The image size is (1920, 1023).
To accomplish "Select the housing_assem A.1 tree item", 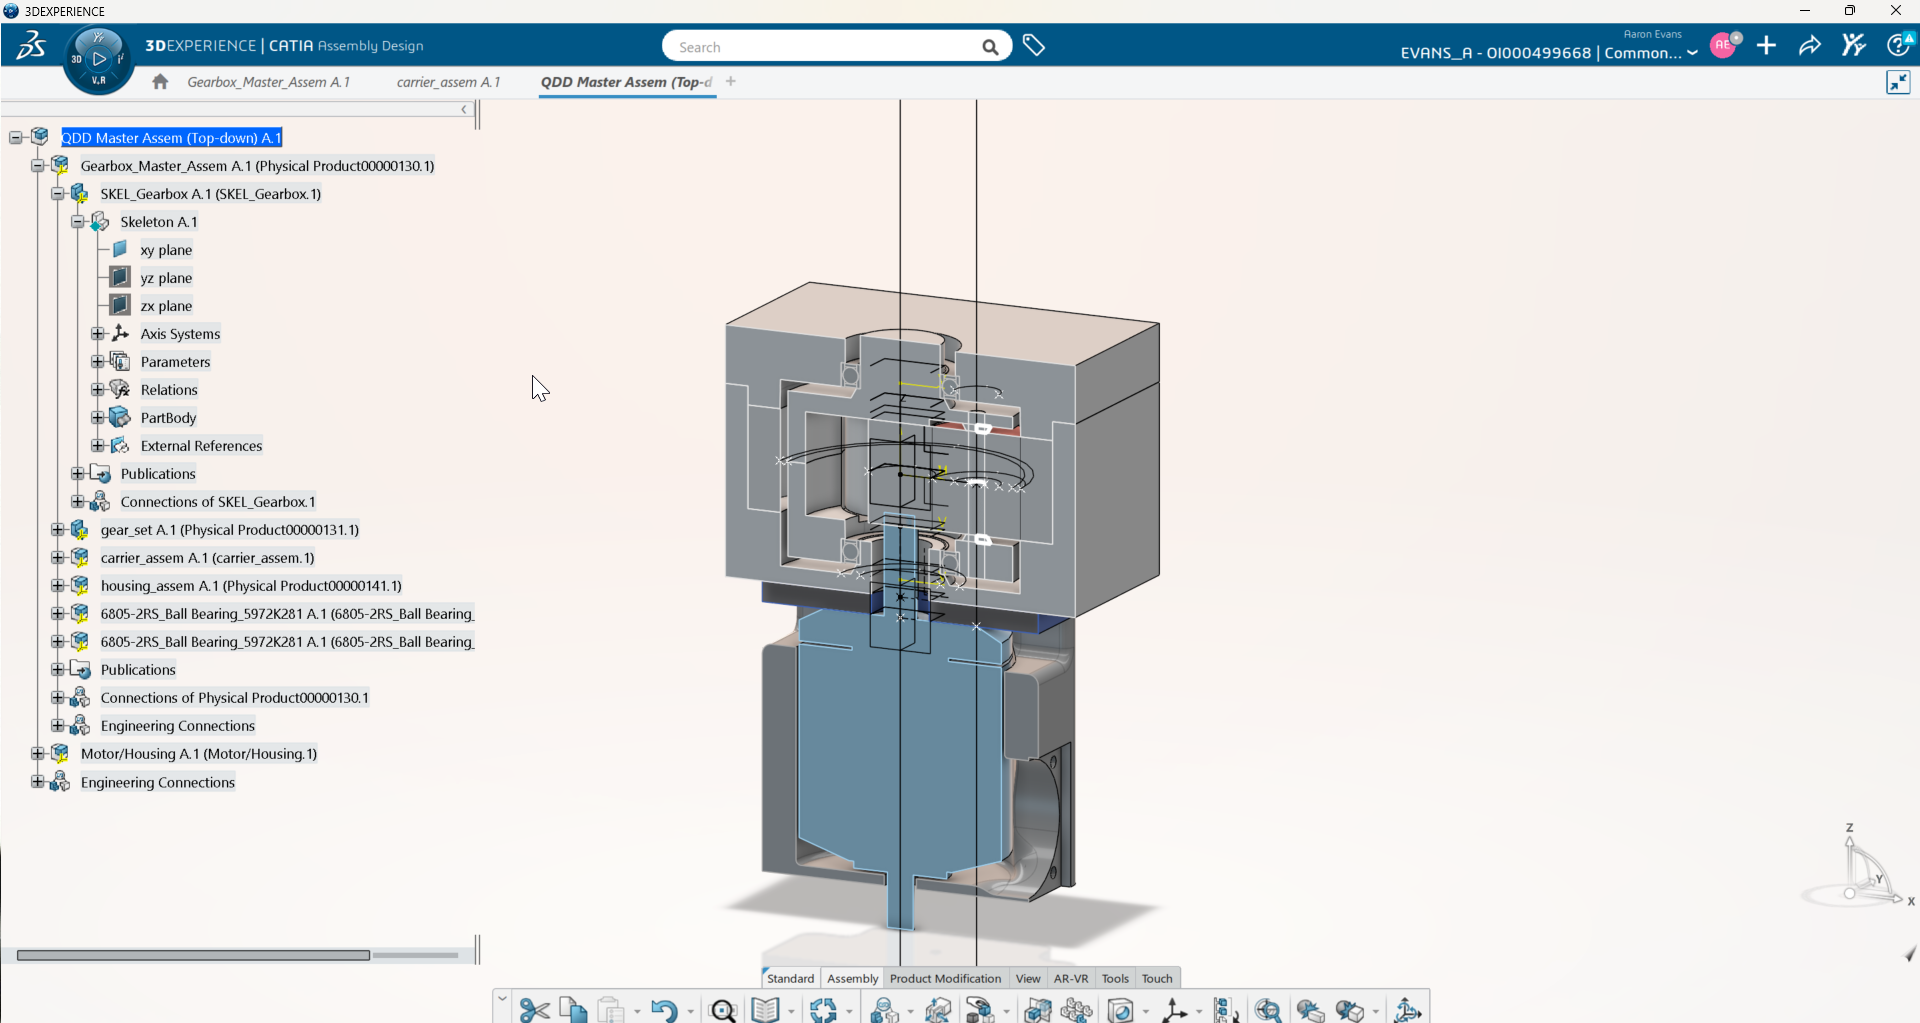I will pyautogui.click(x=251, y=586).
